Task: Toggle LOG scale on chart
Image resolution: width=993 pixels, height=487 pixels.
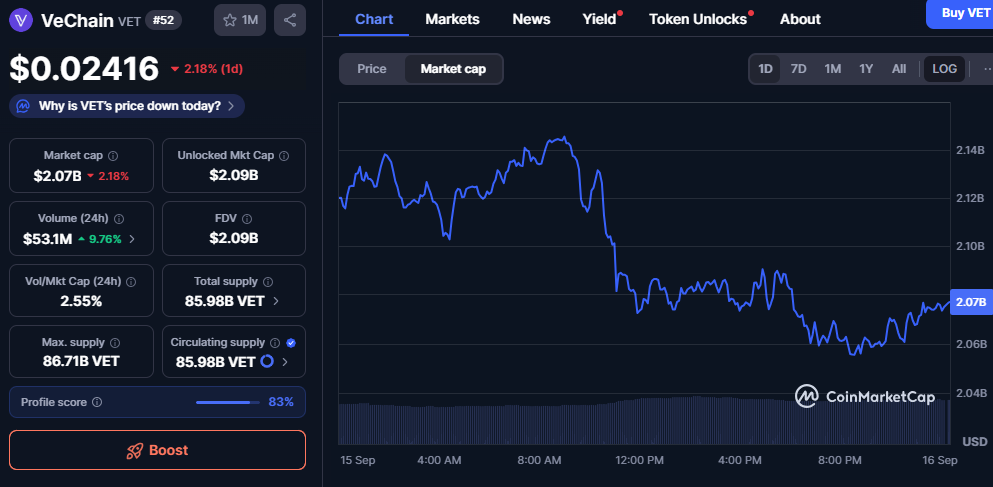Action: [x=944, y=69]
